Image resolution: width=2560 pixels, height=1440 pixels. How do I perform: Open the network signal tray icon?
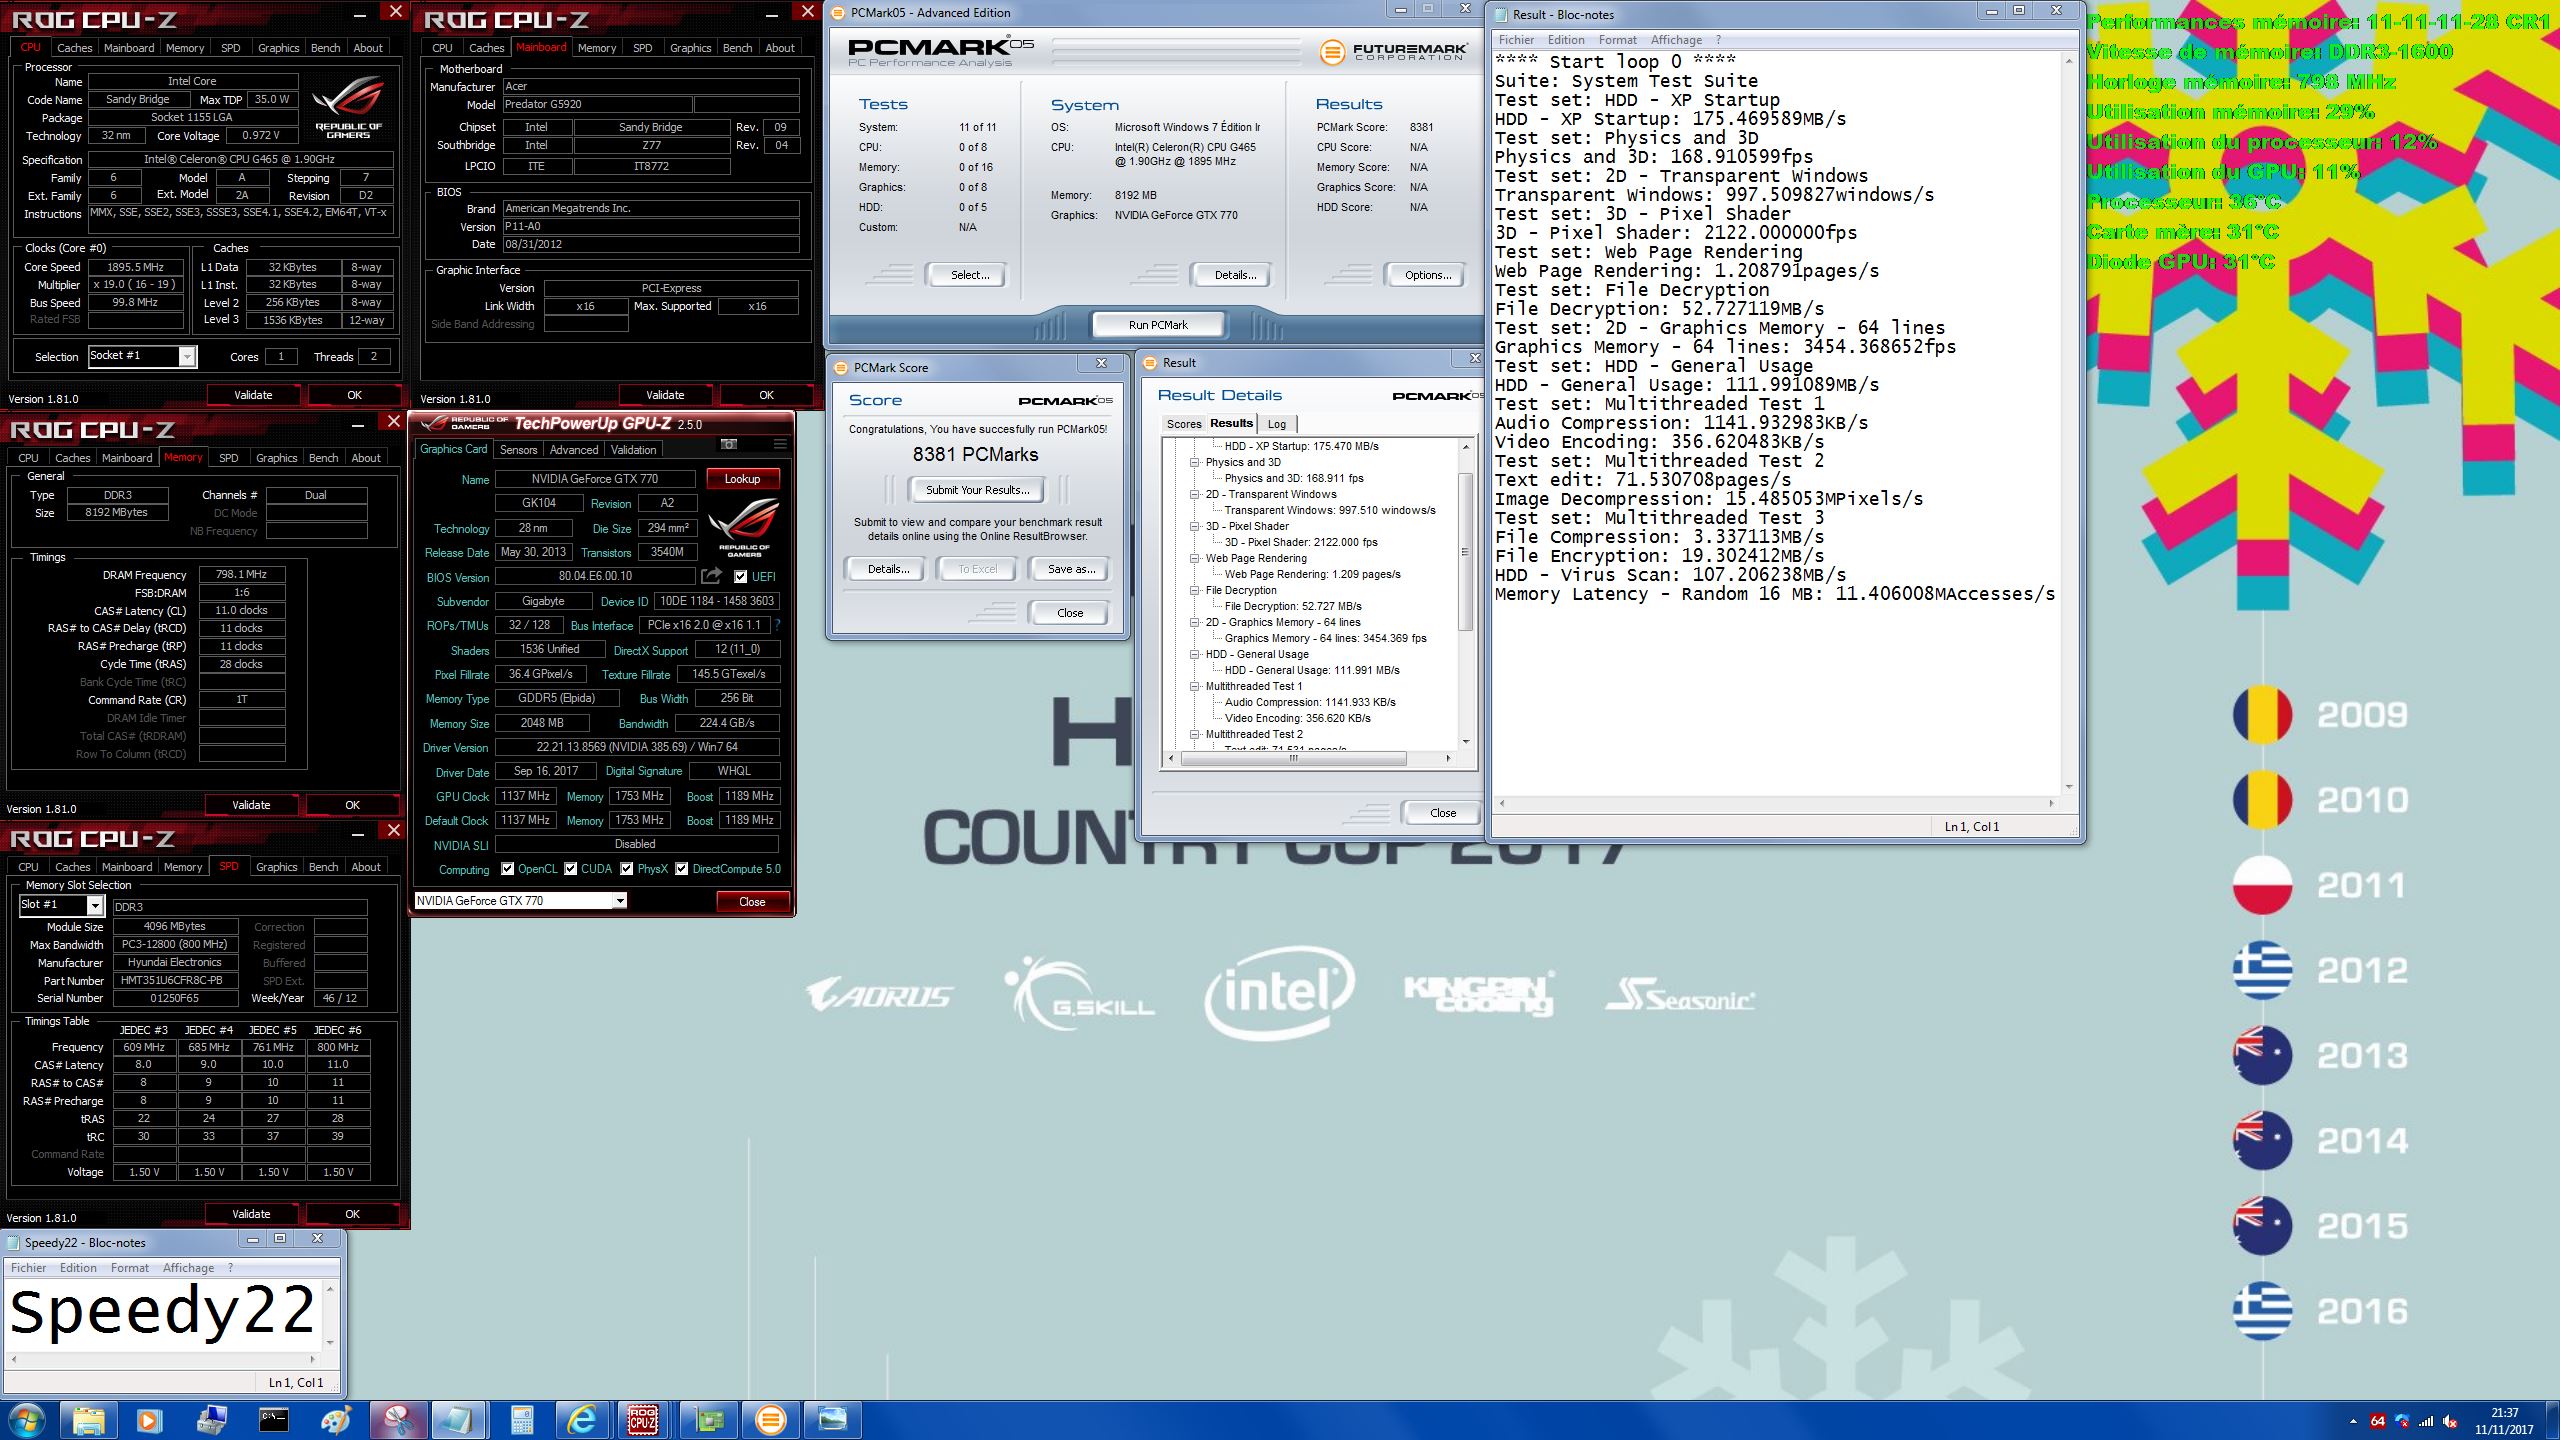pos(2425,1421)
